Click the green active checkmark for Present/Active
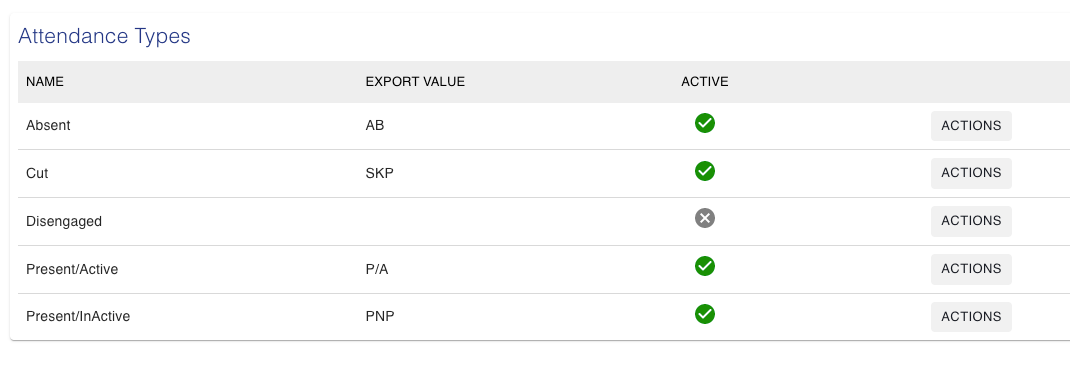Image resolution: width=1070 pixels, height=368 pixels. [704, 266]
